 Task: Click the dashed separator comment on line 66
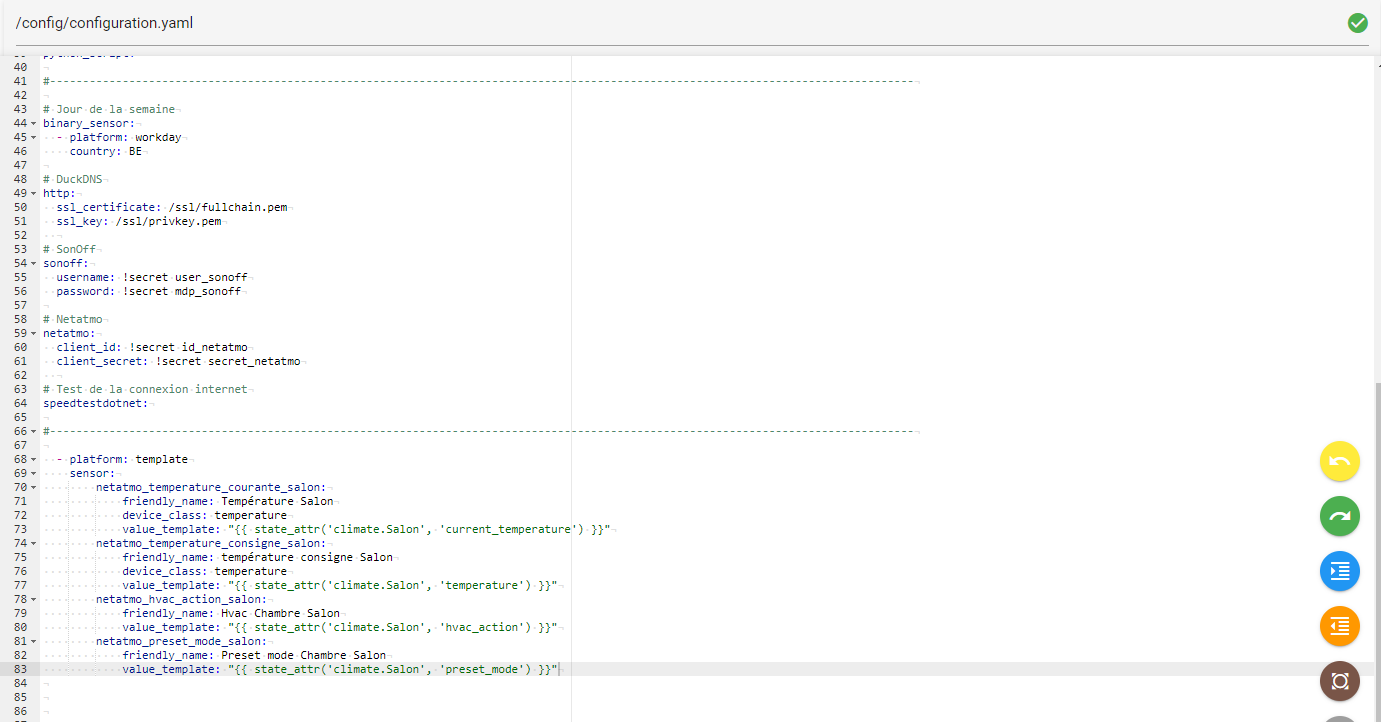479,431
